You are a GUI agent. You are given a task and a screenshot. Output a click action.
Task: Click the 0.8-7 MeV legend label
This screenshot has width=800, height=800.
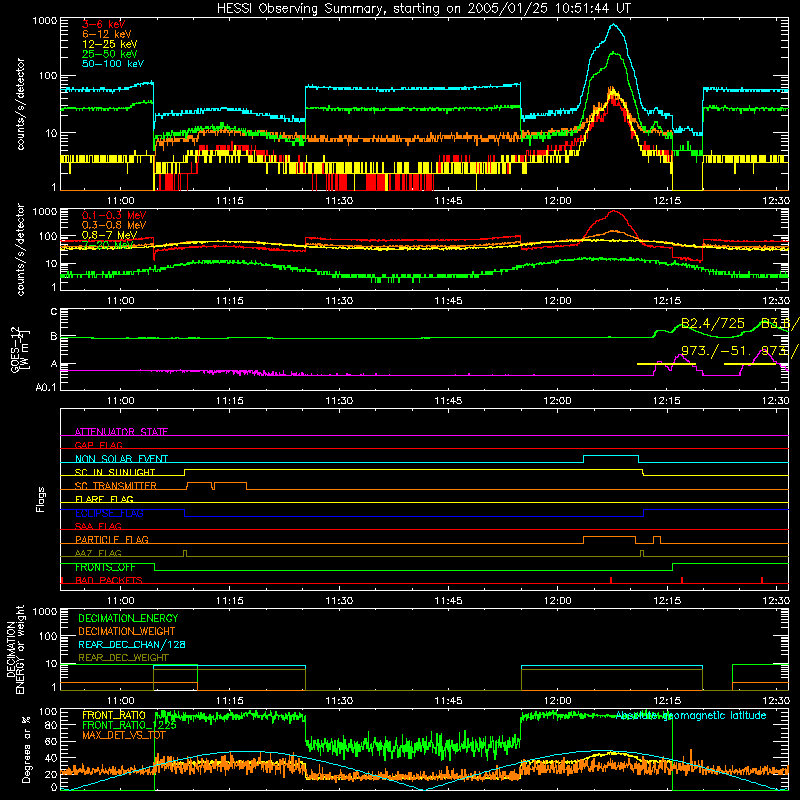point(110,235)
